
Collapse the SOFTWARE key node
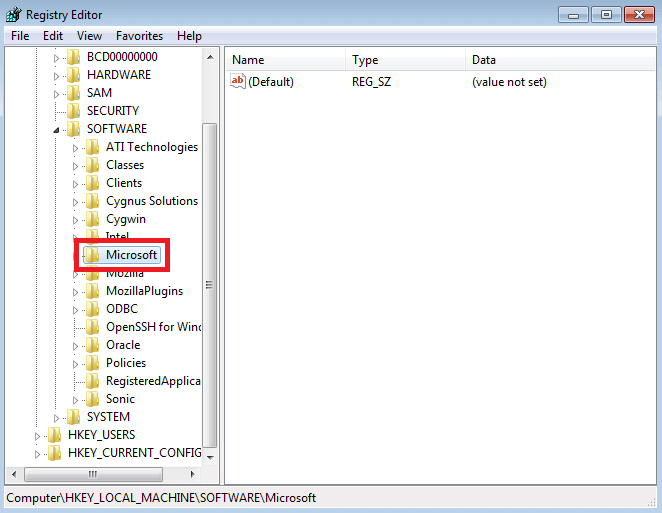click(56, 129)
